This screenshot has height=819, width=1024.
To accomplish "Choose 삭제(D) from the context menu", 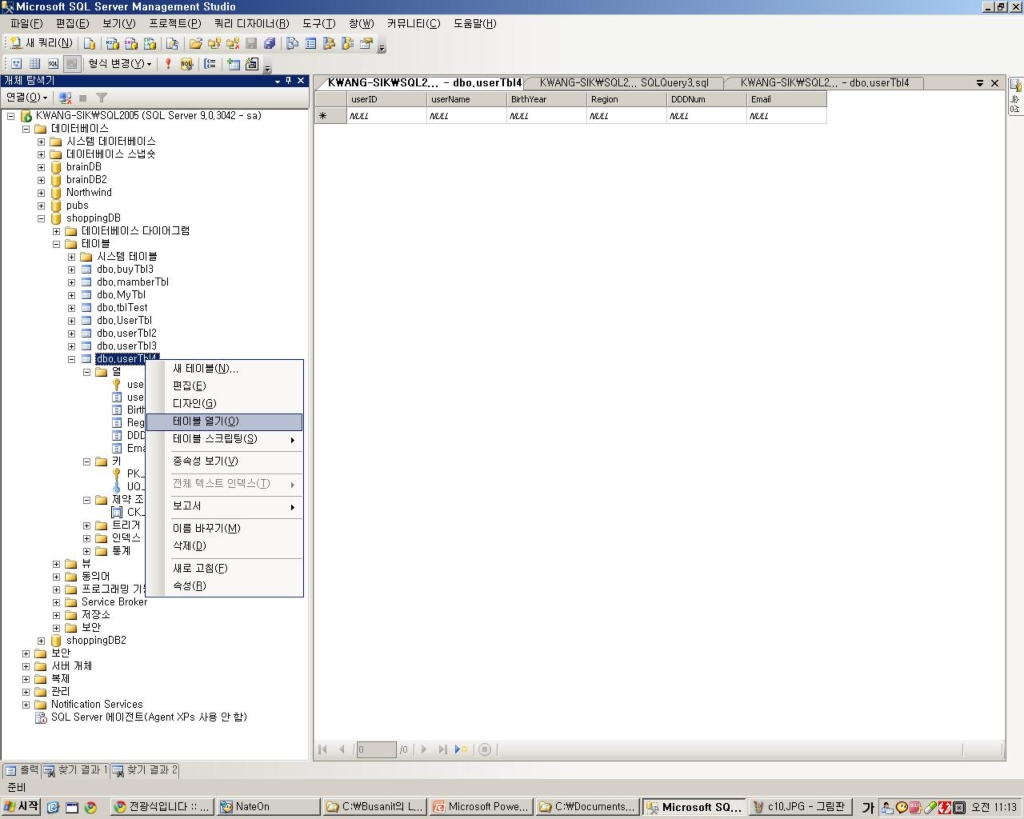I will tap(225, 545).
